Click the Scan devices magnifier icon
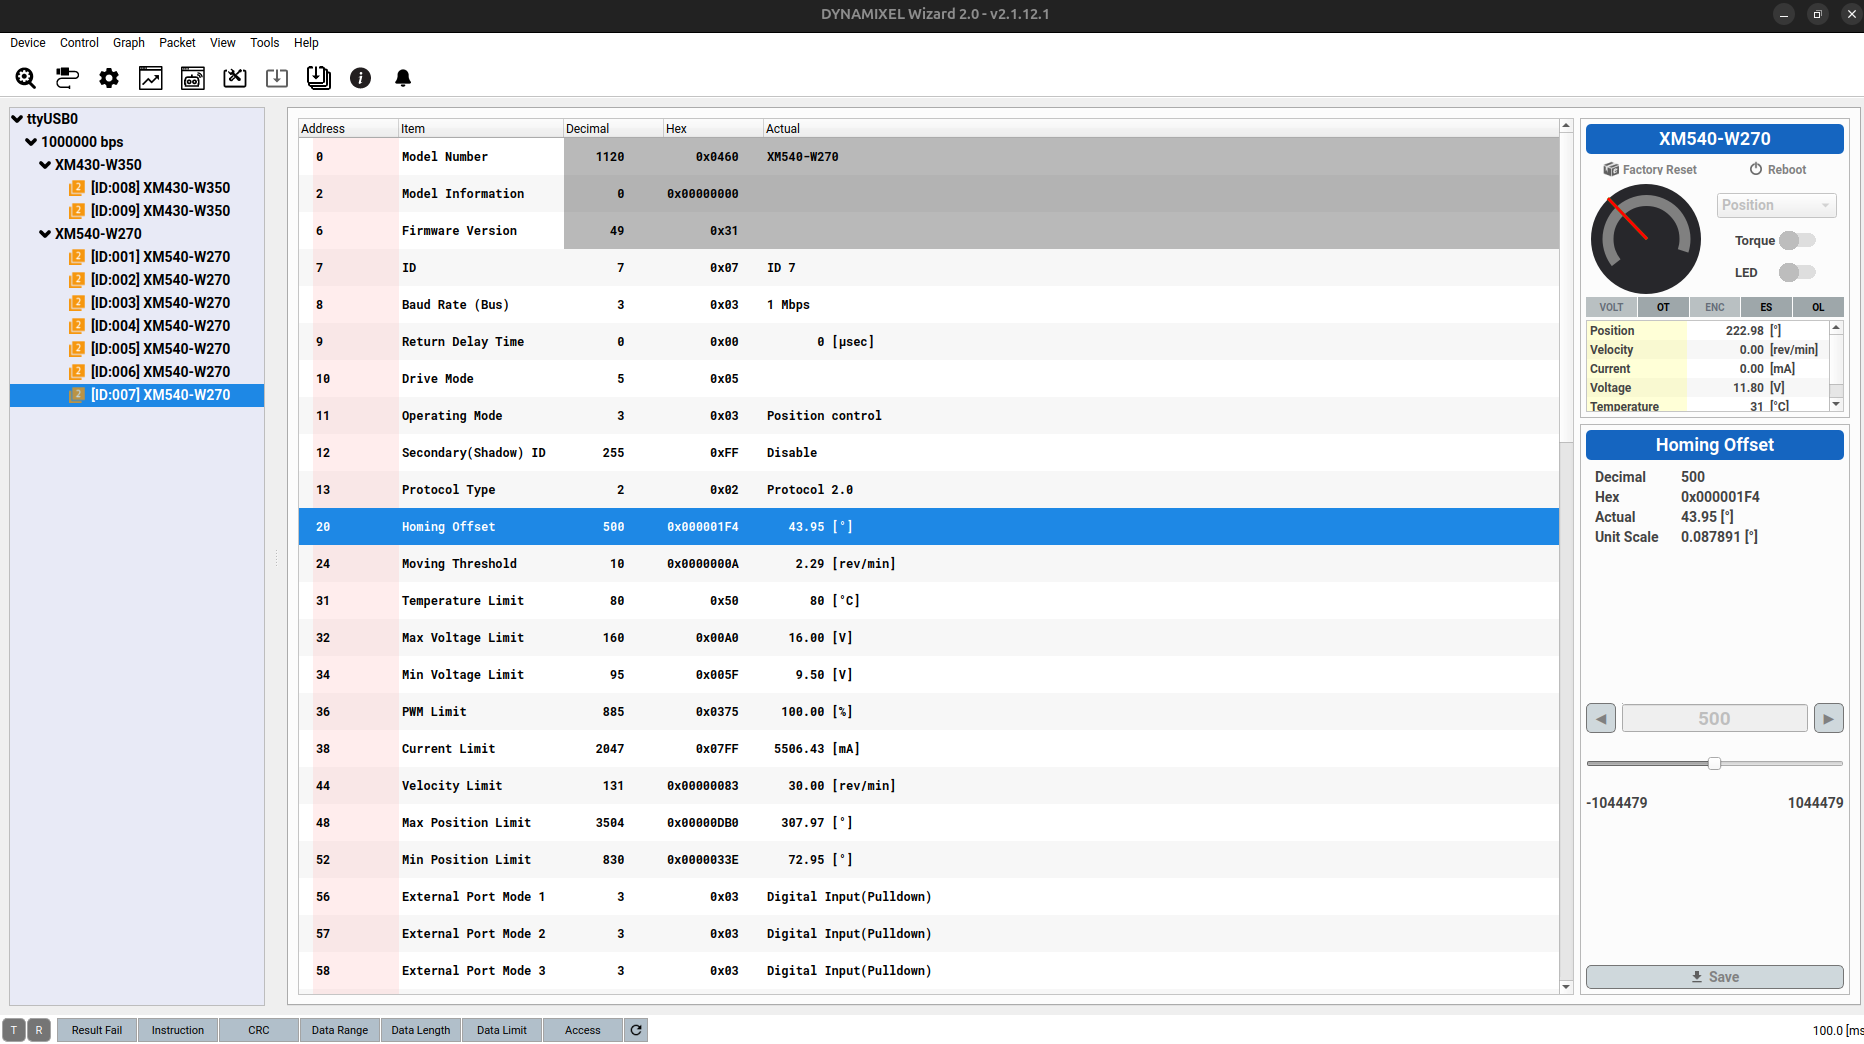The height and width of the screenshot is (1044, 1864). coord(26,78)
